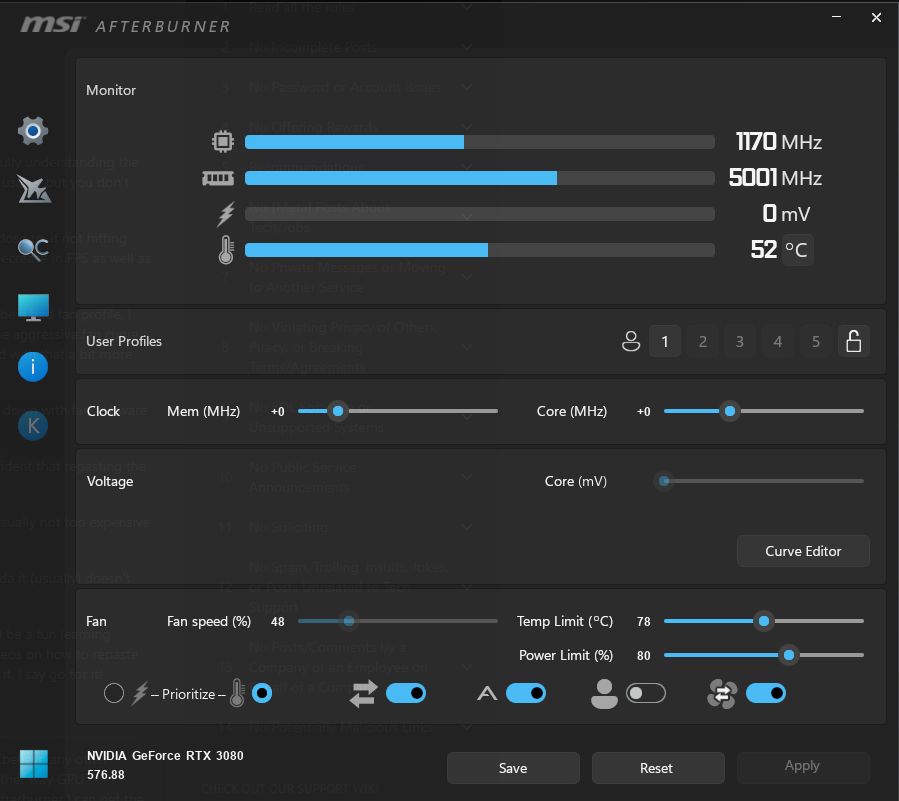This screenshot has width=899, height=801.
Task: Click the K Kombustor sidebar icon
Action: (x=33, y=426)
